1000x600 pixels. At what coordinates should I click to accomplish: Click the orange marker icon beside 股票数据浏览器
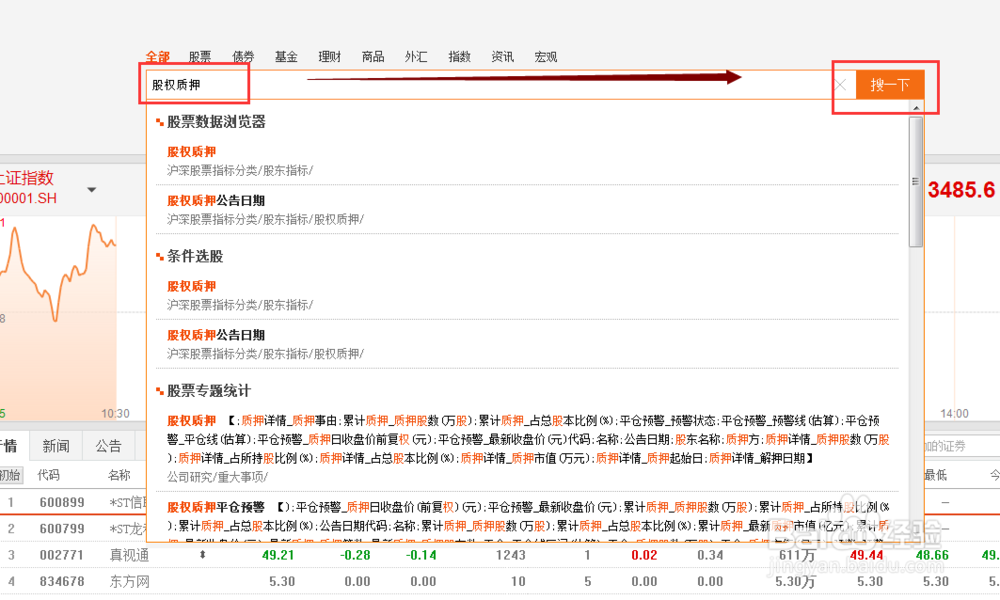157,121
